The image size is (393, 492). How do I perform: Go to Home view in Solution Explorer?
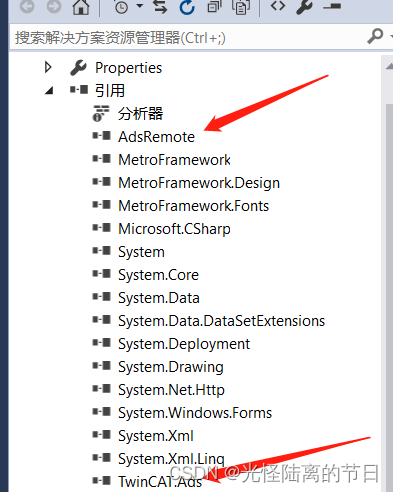coord(81,6)
